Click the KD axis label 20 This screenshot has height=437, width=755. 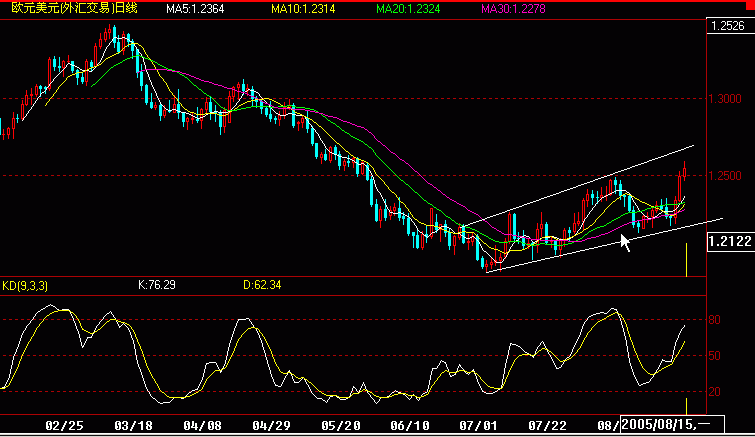tap(715, 392)
